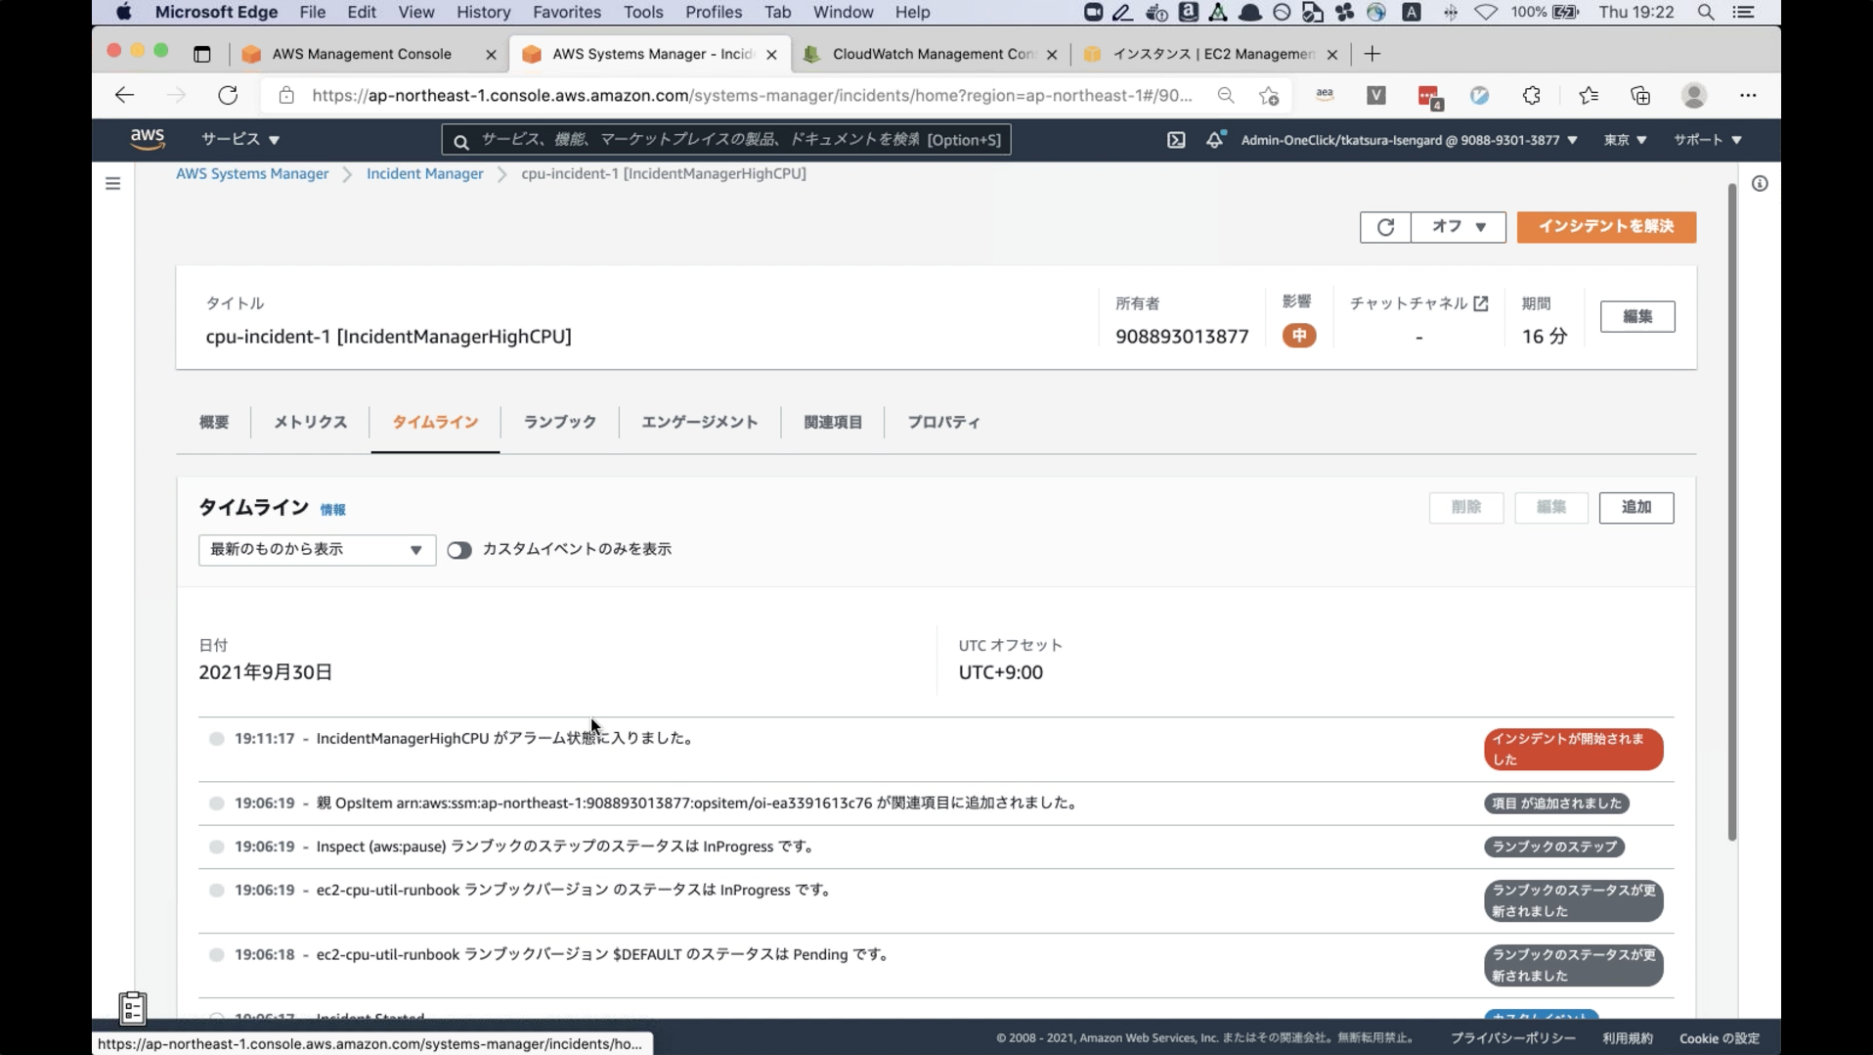Open the browser profile avatar
Screen dimensions: 1873x1055
tap(1694, 95)
